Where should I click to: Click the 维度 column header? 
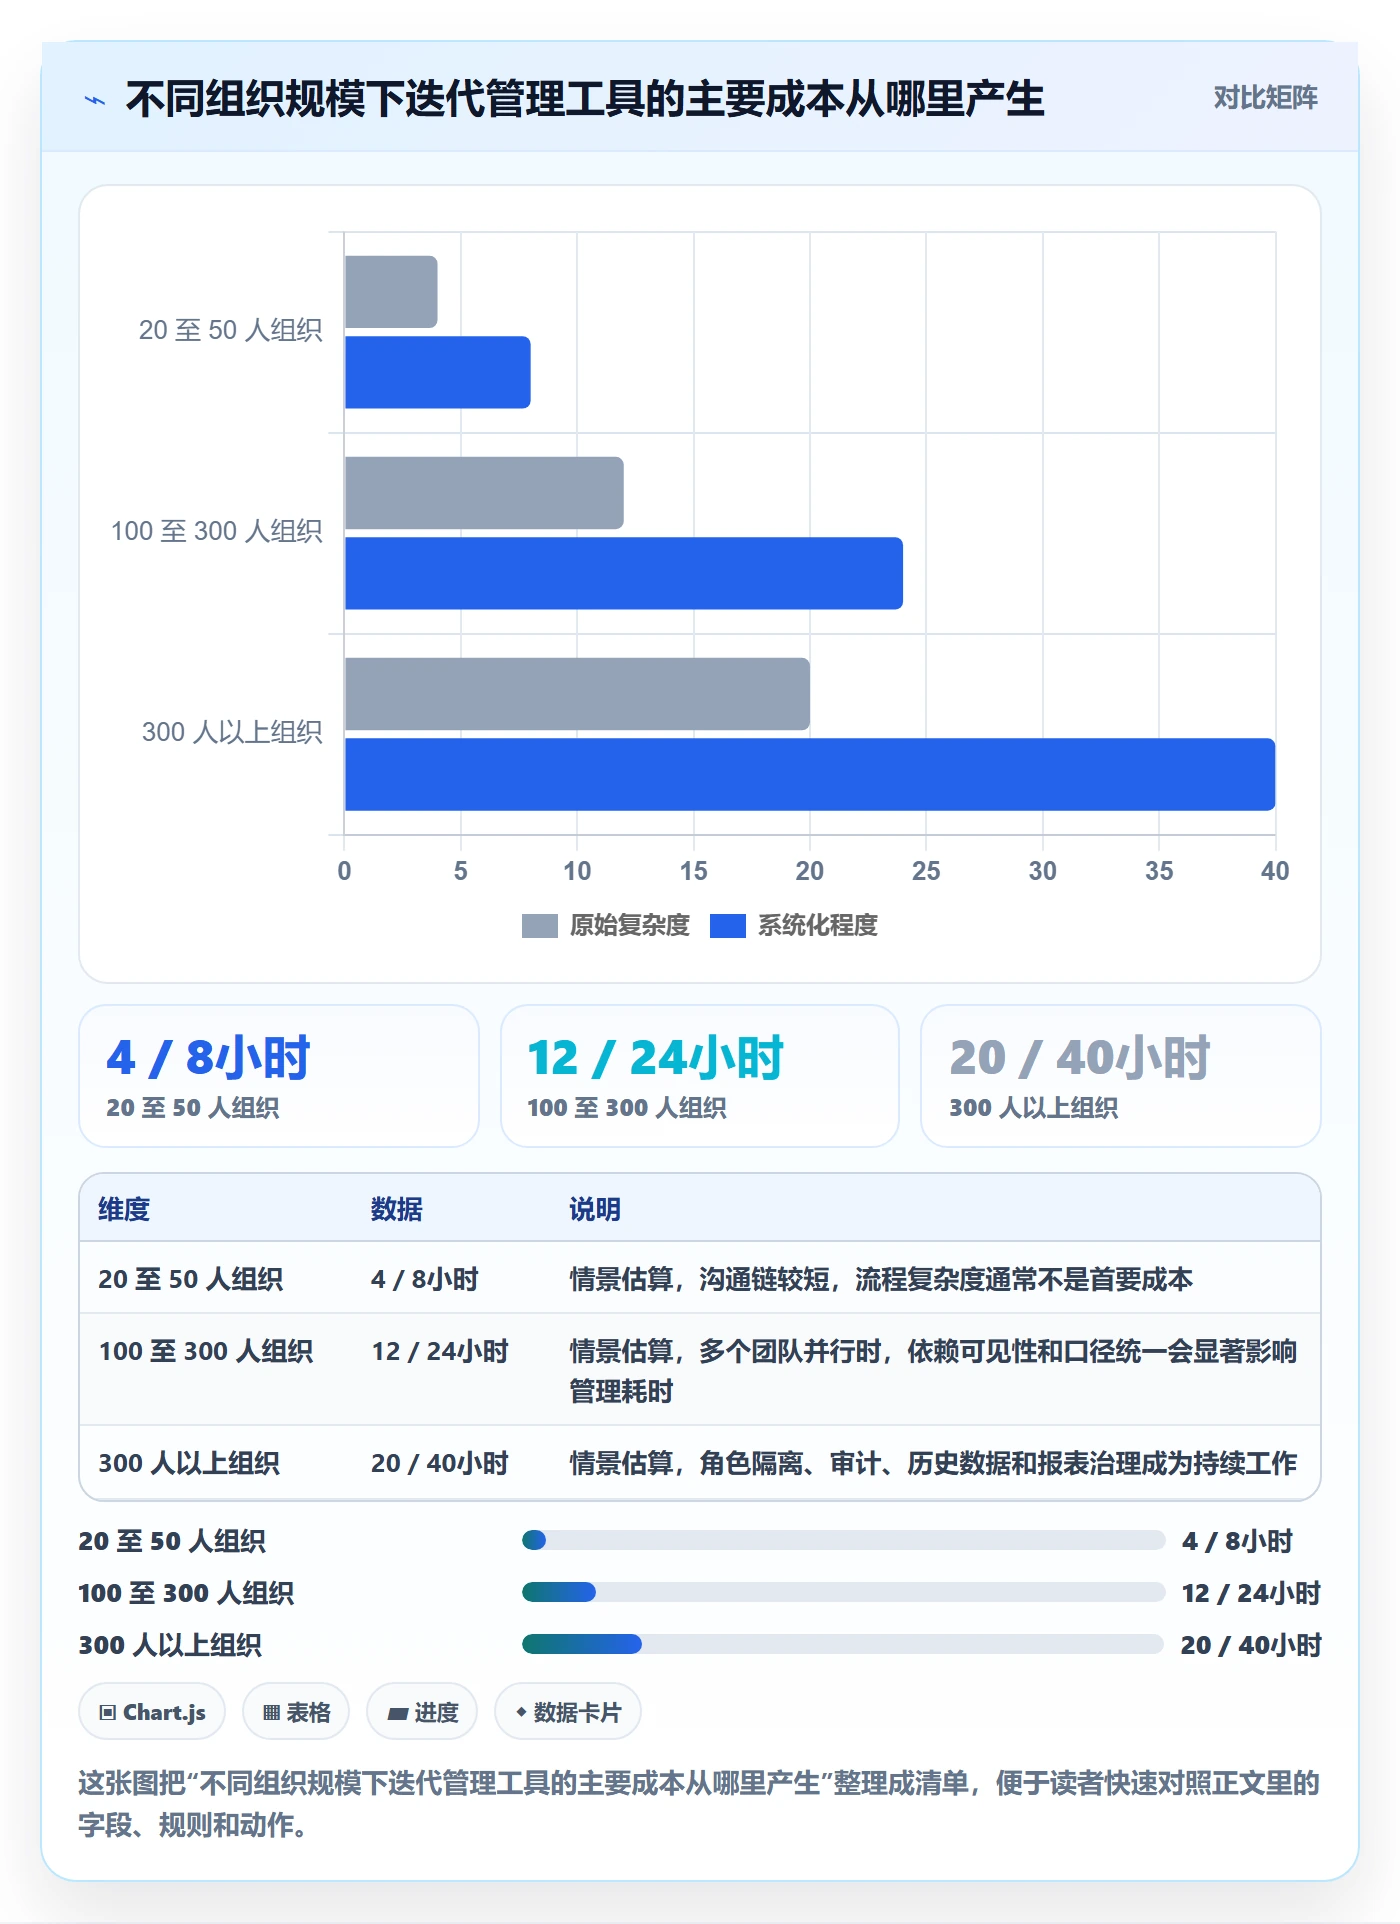(x=124, y=1209)
